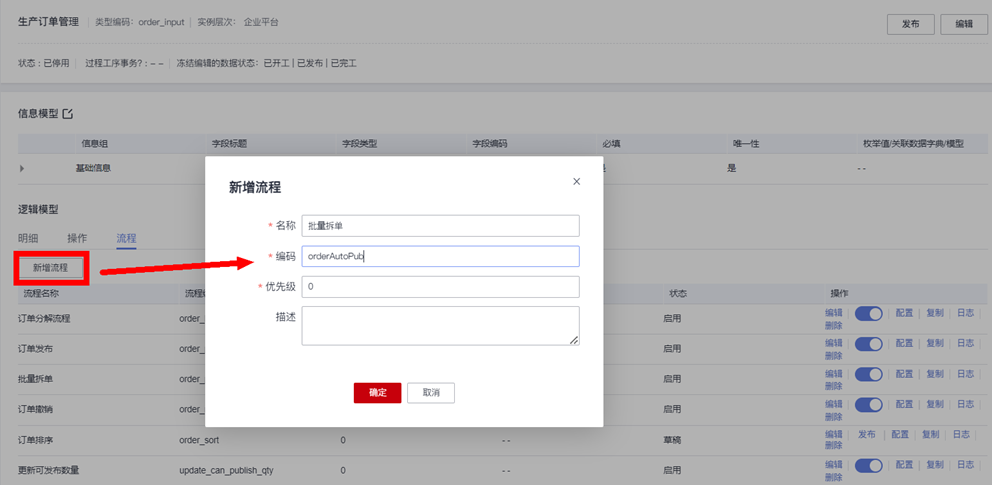Select the 草稿 status cell
Screen dimensions: 992x485
(672, 439)
